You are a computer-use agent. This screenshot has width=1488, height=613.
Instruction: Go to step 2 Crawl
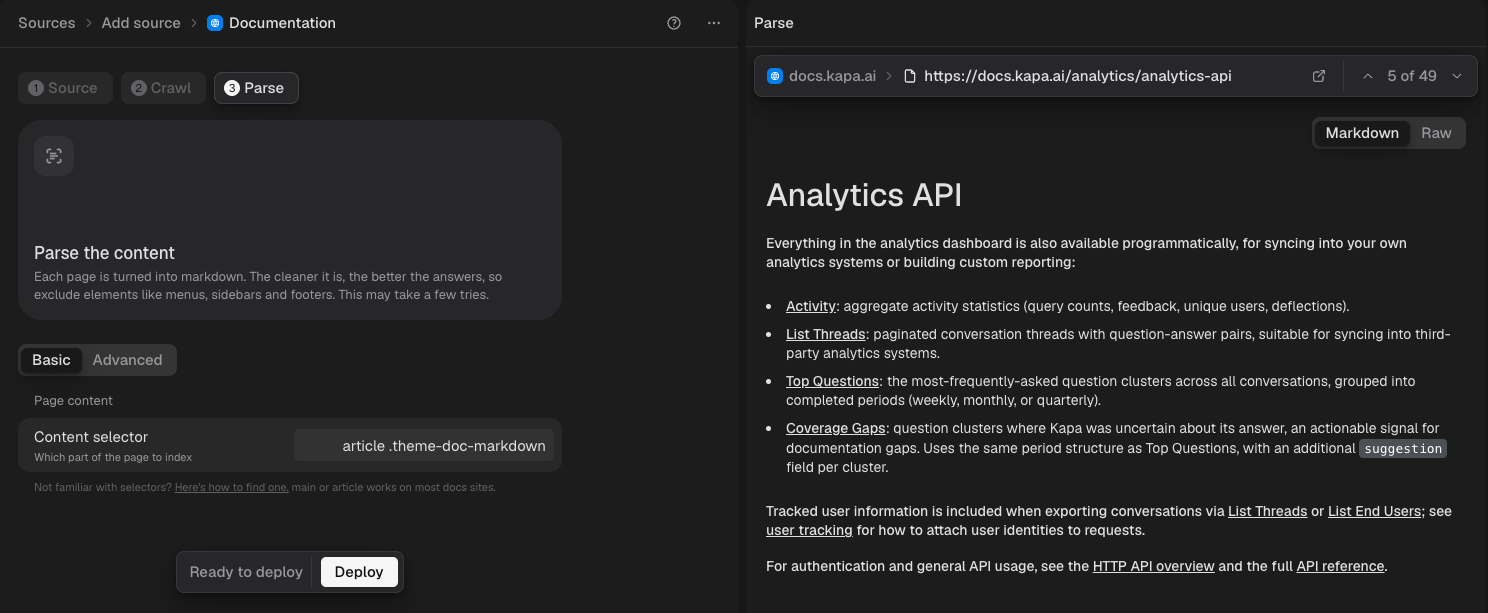(163, 88)
